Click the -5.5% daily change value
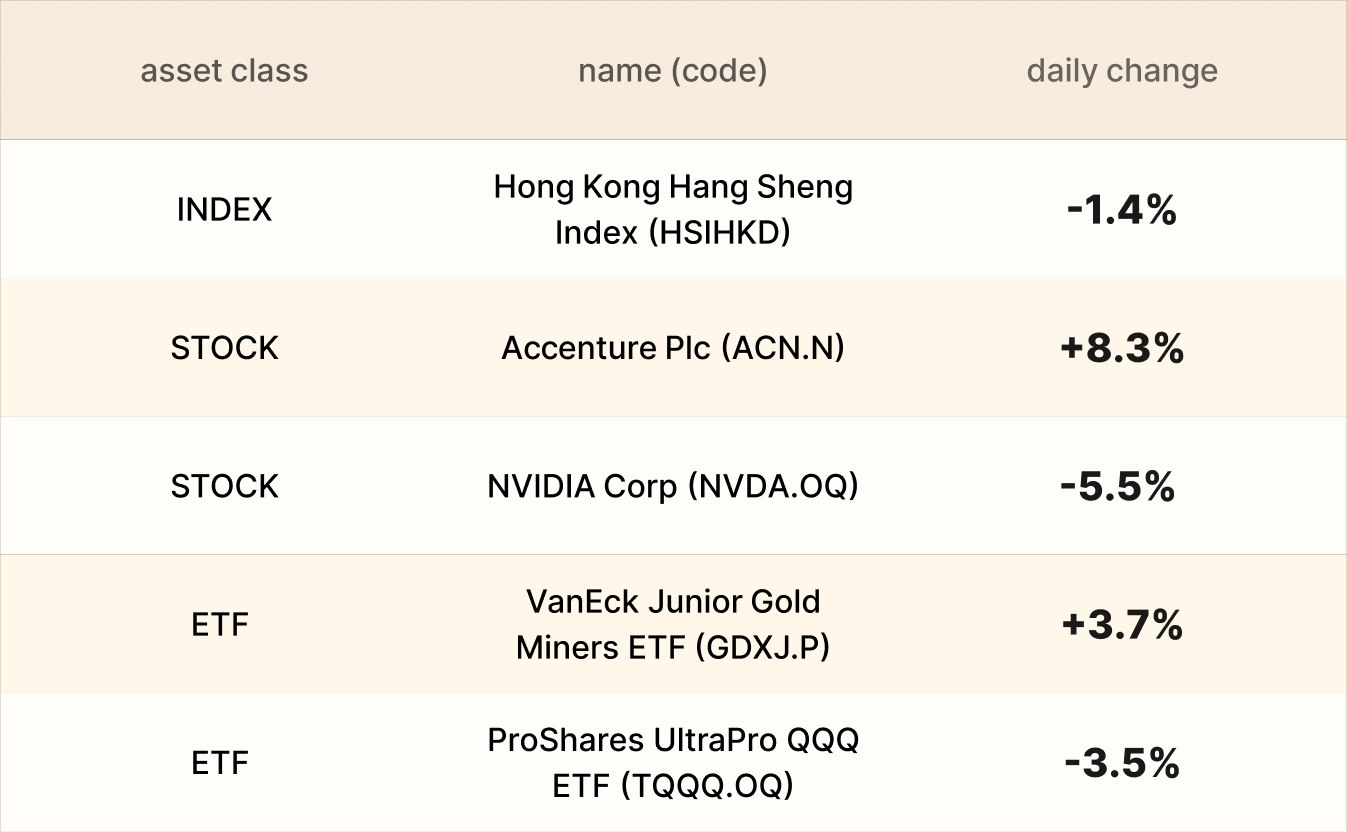 pos(1117,487)
